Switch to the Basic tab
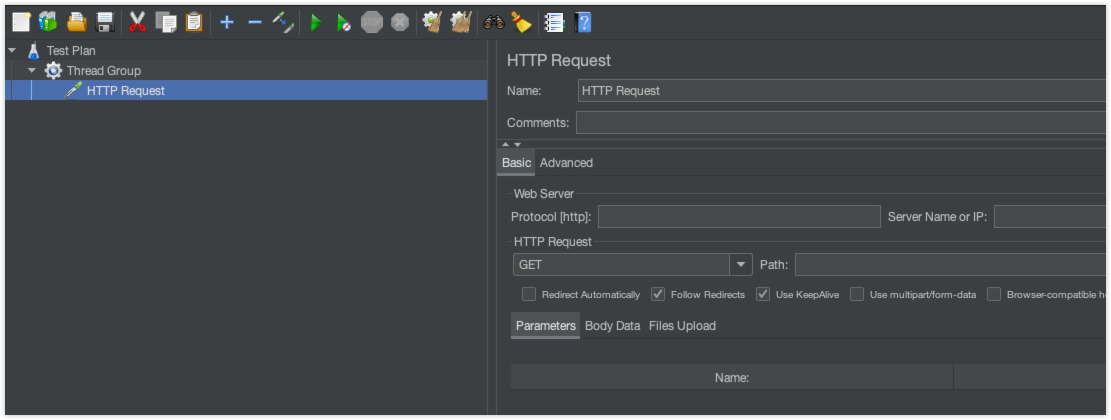This screenshot has height=420, width=1111. 517,163
